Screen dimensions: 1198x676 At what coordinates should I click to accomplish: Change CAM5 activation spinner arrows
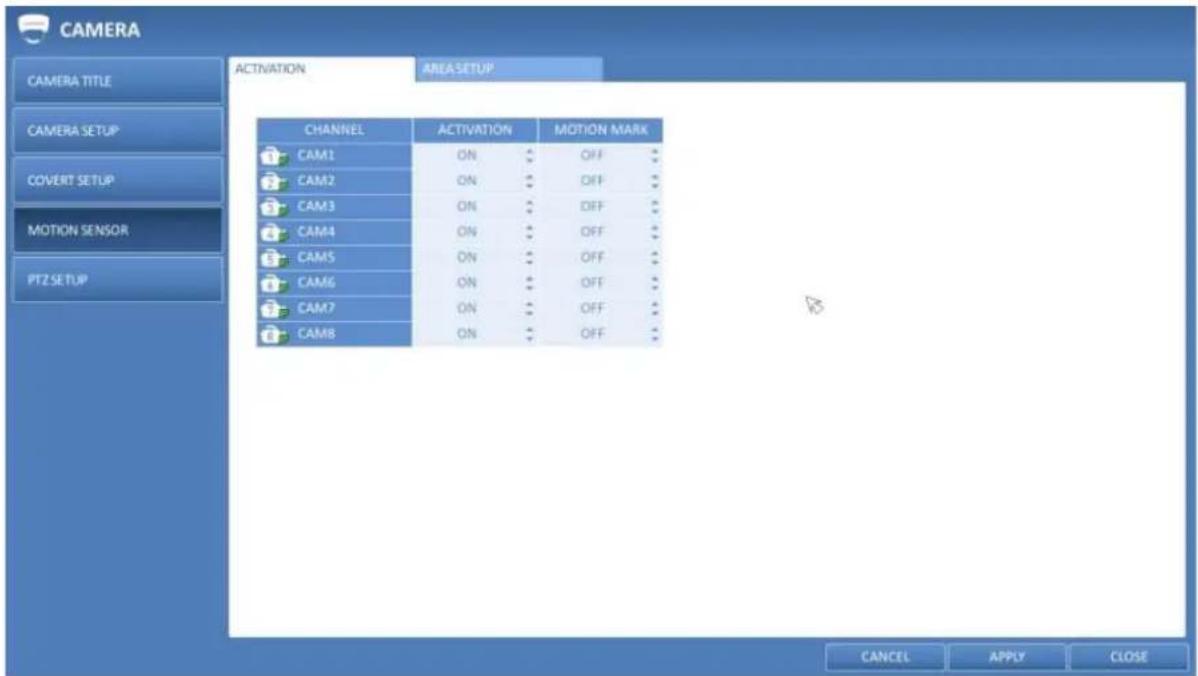click(529, 257)
